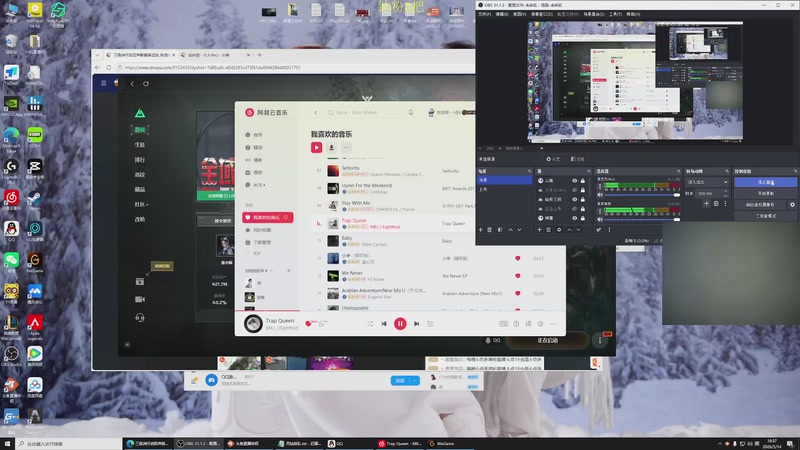Image resolution: width=800 pixels, height=450 pixels.
Task: Pause the Trap Queen song playback
Action: coord(400,323)
